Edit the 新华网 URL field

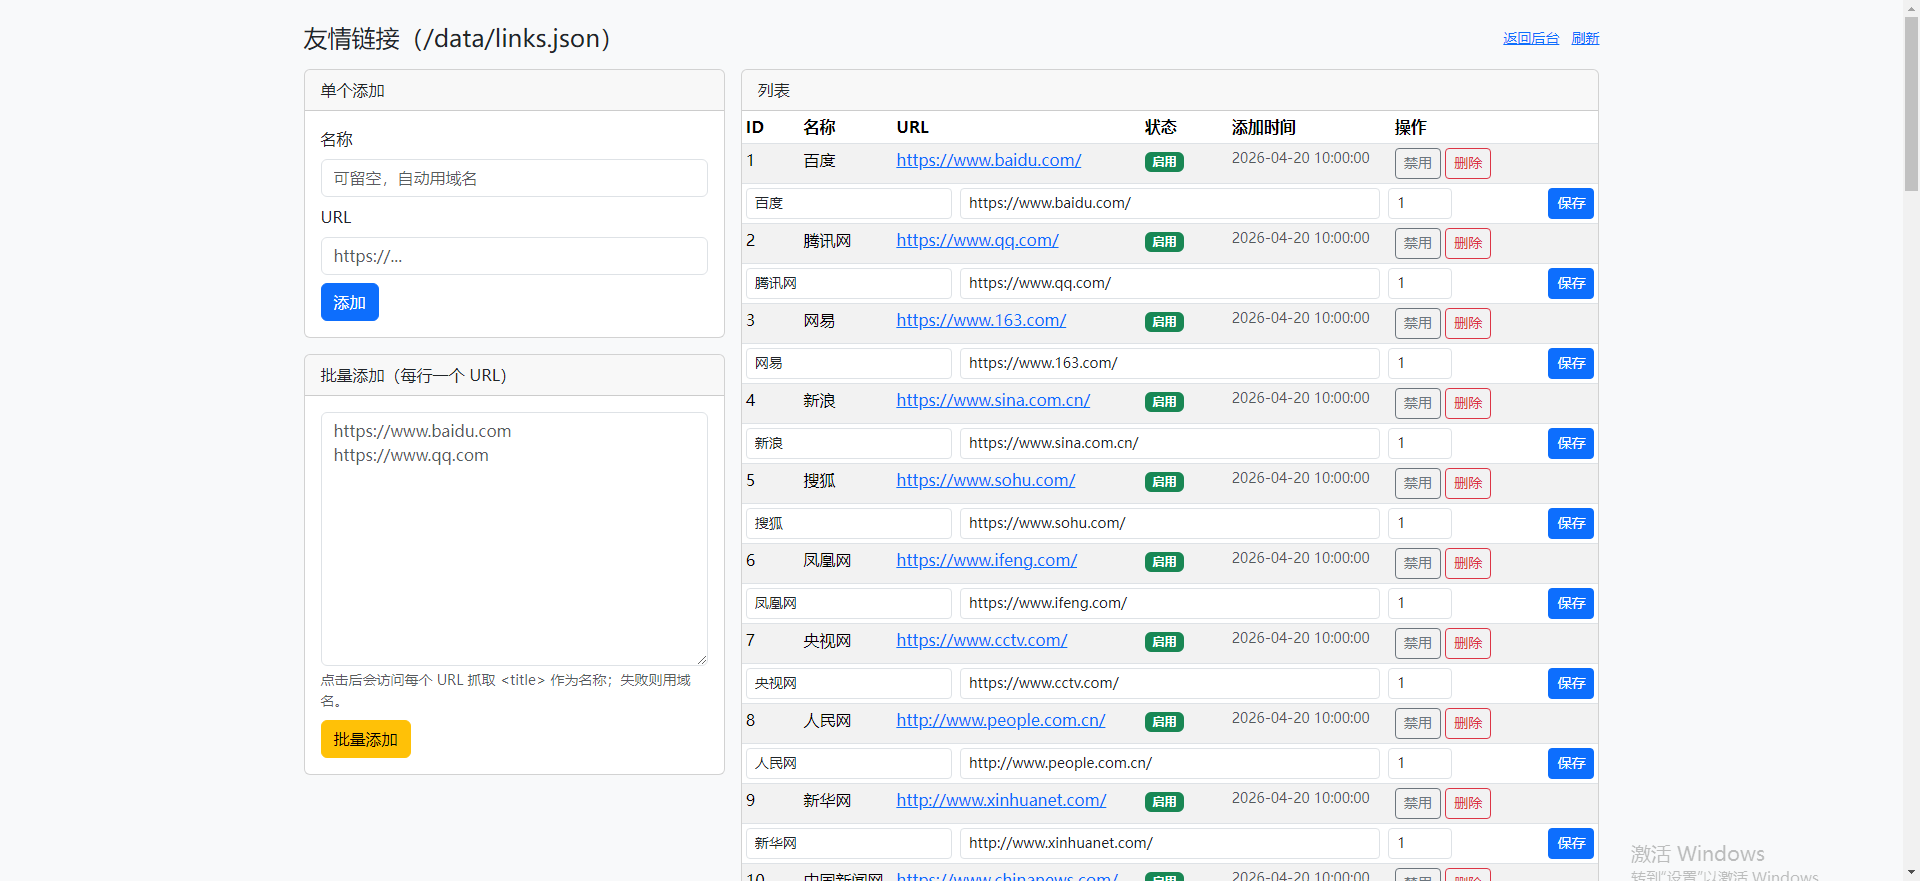(x=1168, y=843)
